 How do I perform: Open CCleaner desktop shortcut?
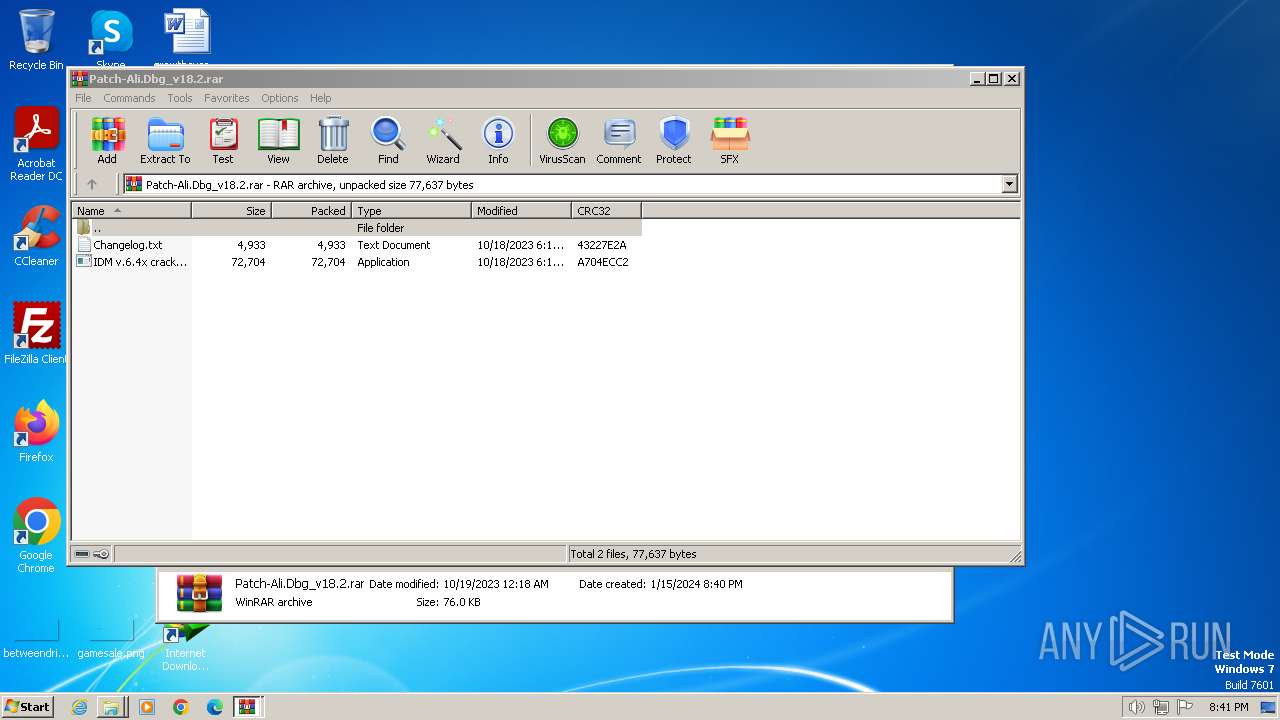click(36, 236)
